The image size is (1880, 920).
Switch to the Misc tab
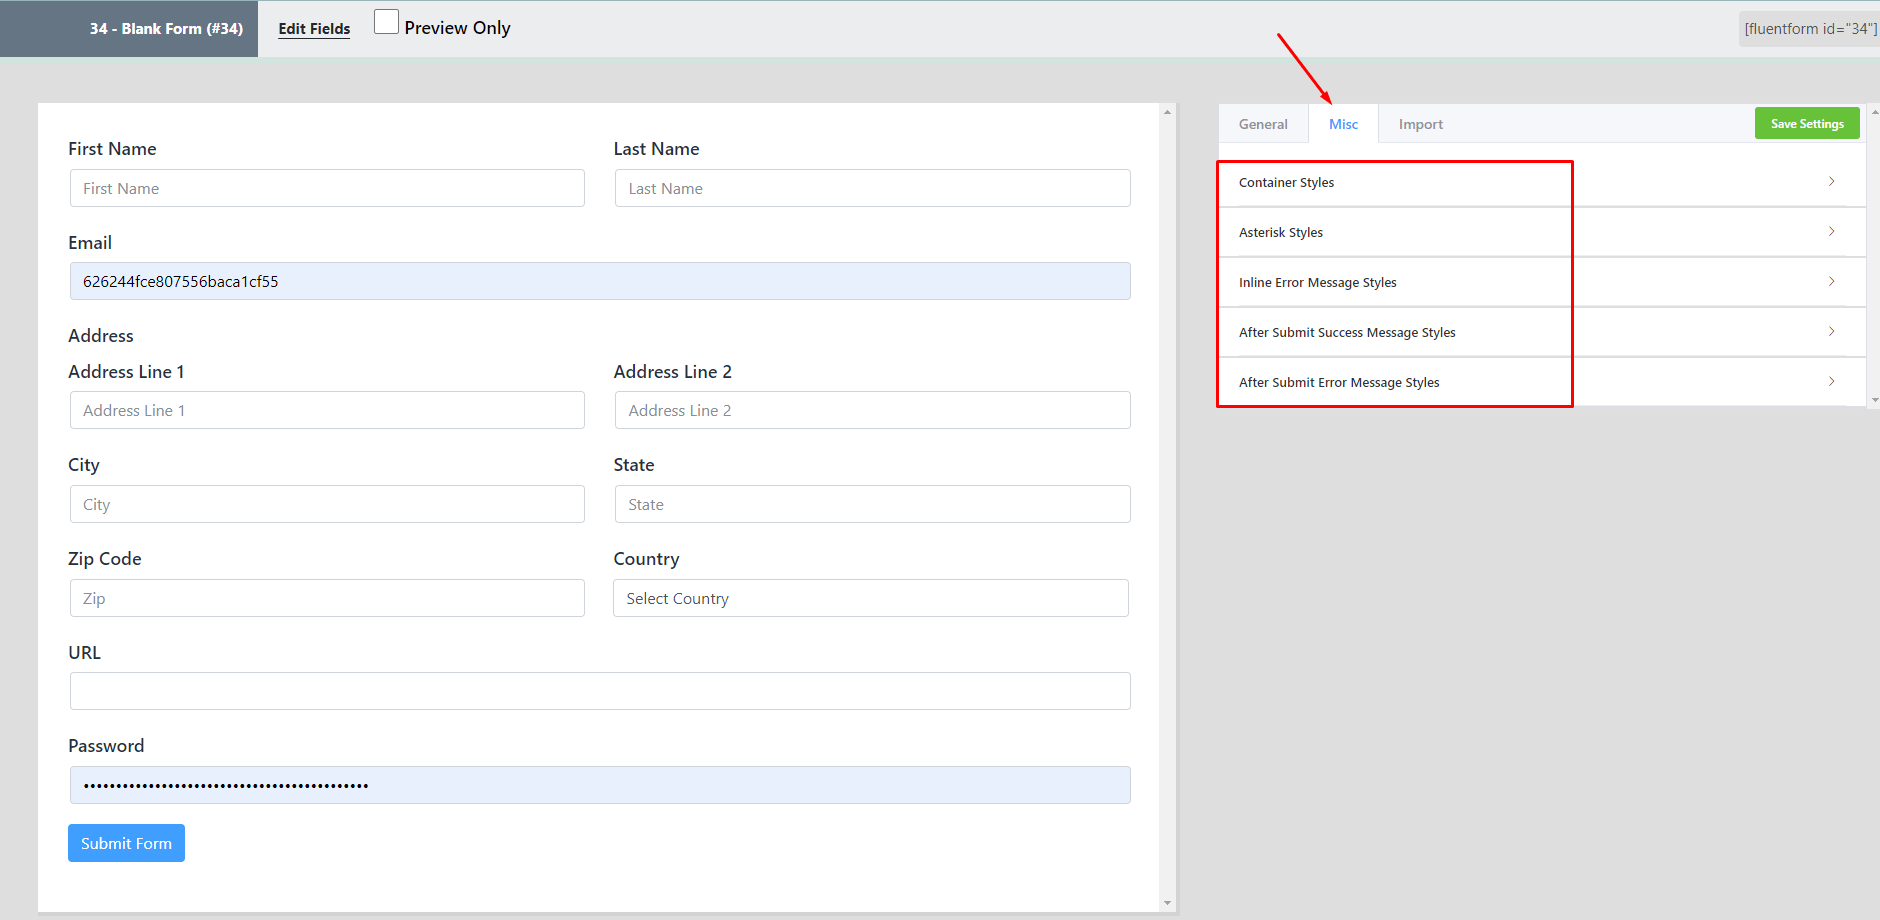click(x=1343, y=124)
